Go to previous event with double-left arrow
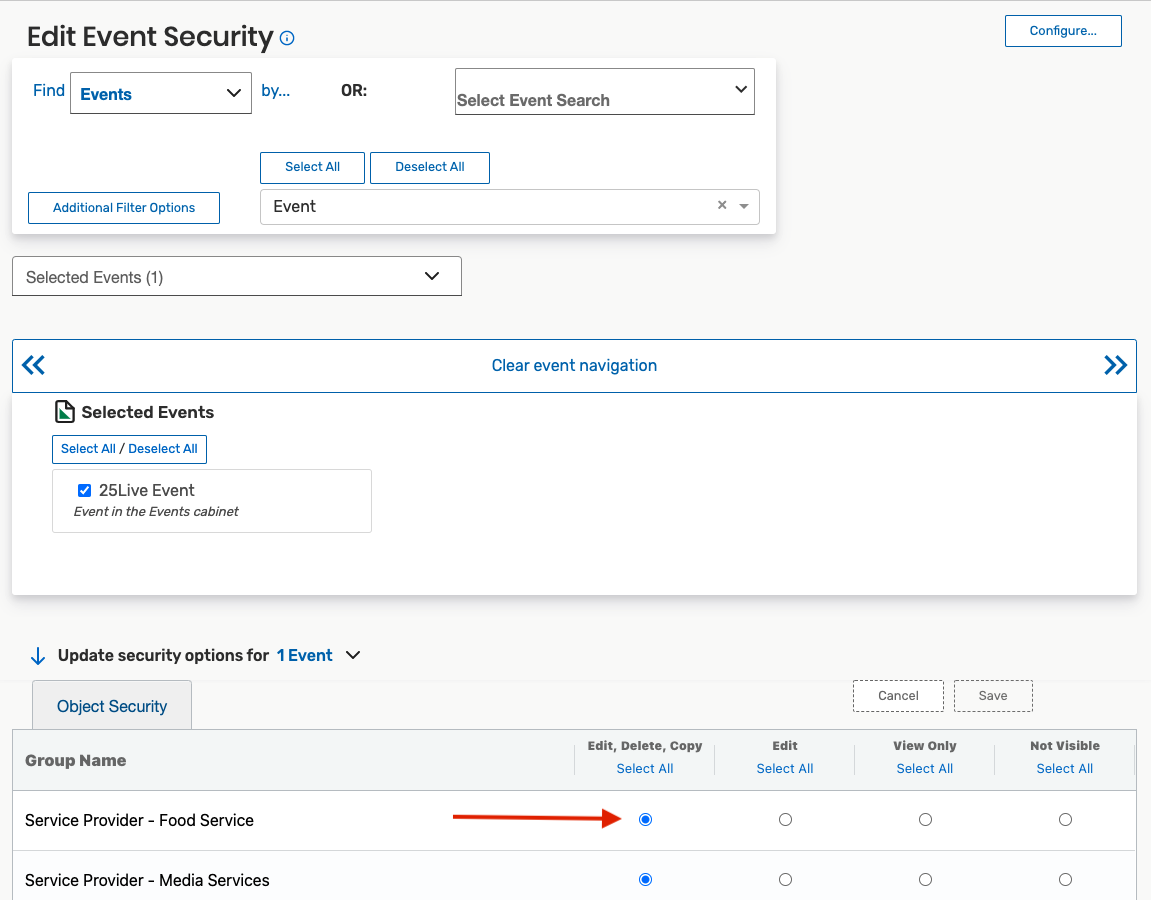 [33, 365]
